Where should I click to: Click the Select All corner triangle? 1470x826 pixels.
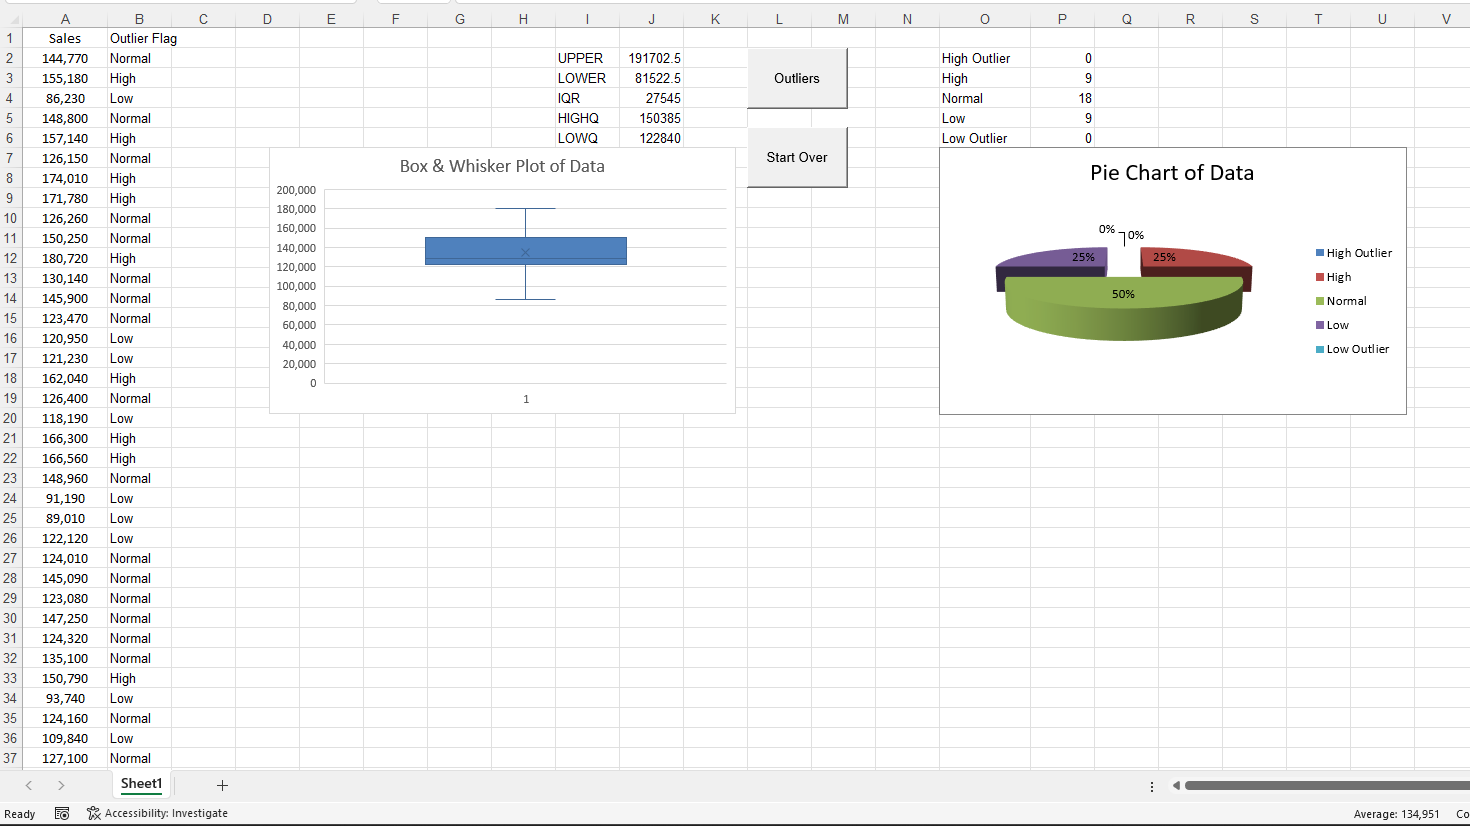click(14, 19)
